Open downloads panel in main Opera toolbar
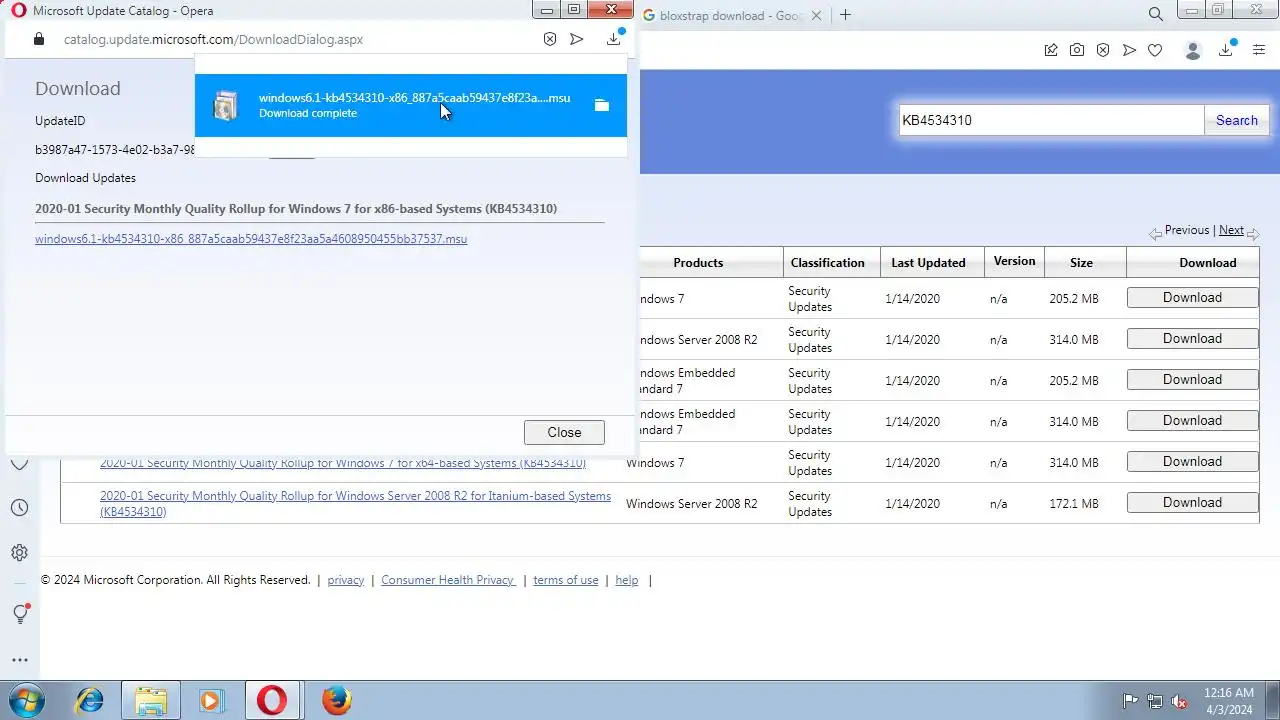The image size is (1280, 720). (1226, 50)
